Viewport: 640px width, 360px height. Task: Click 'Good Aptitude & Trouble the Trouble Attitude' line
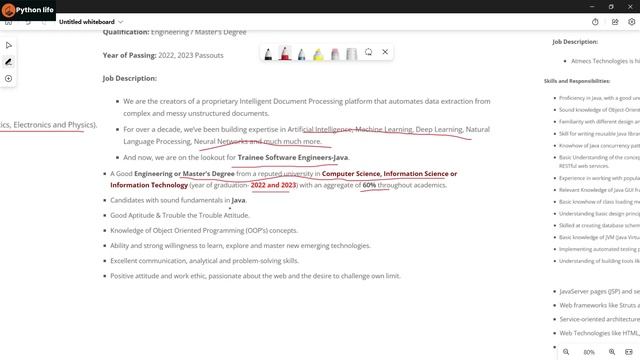(x=180, y=215)
